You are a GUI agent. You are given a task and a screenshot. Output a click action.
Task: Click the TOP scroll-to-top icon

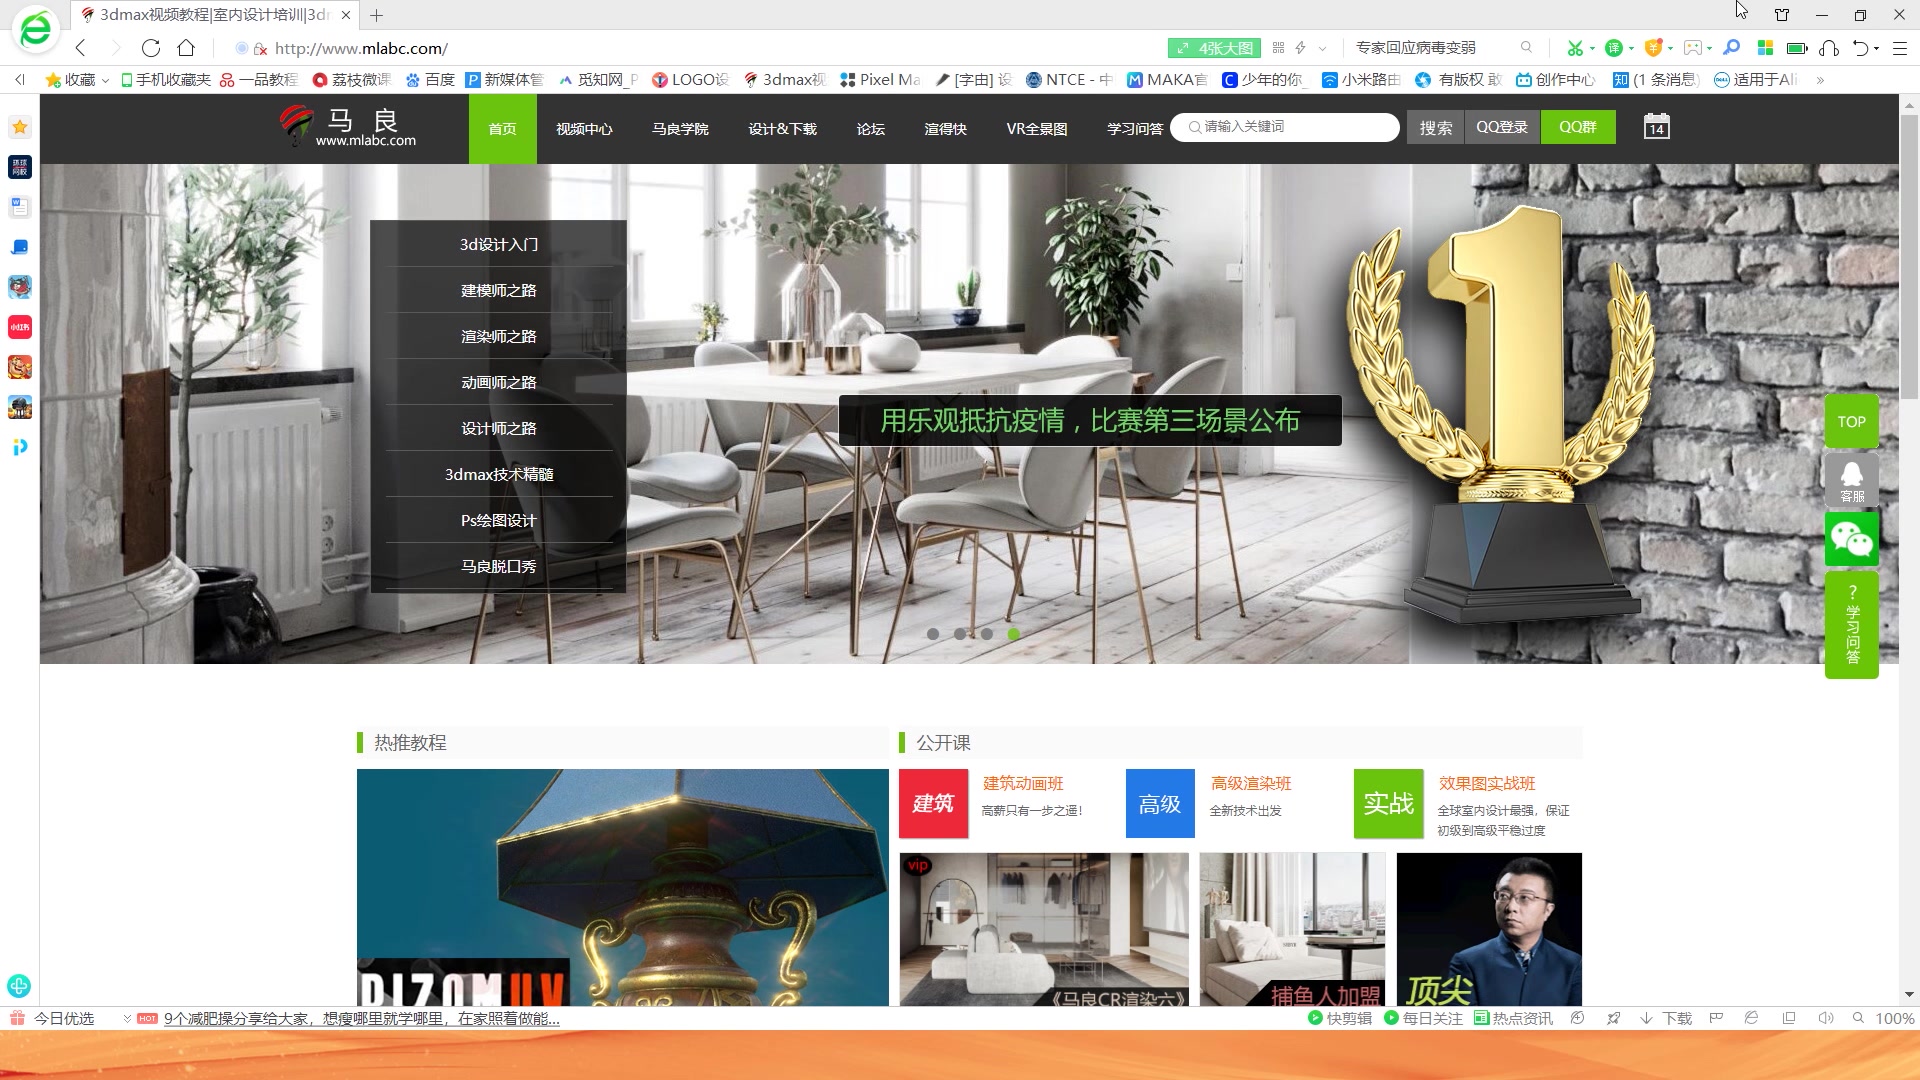[x=1850, y=421]
